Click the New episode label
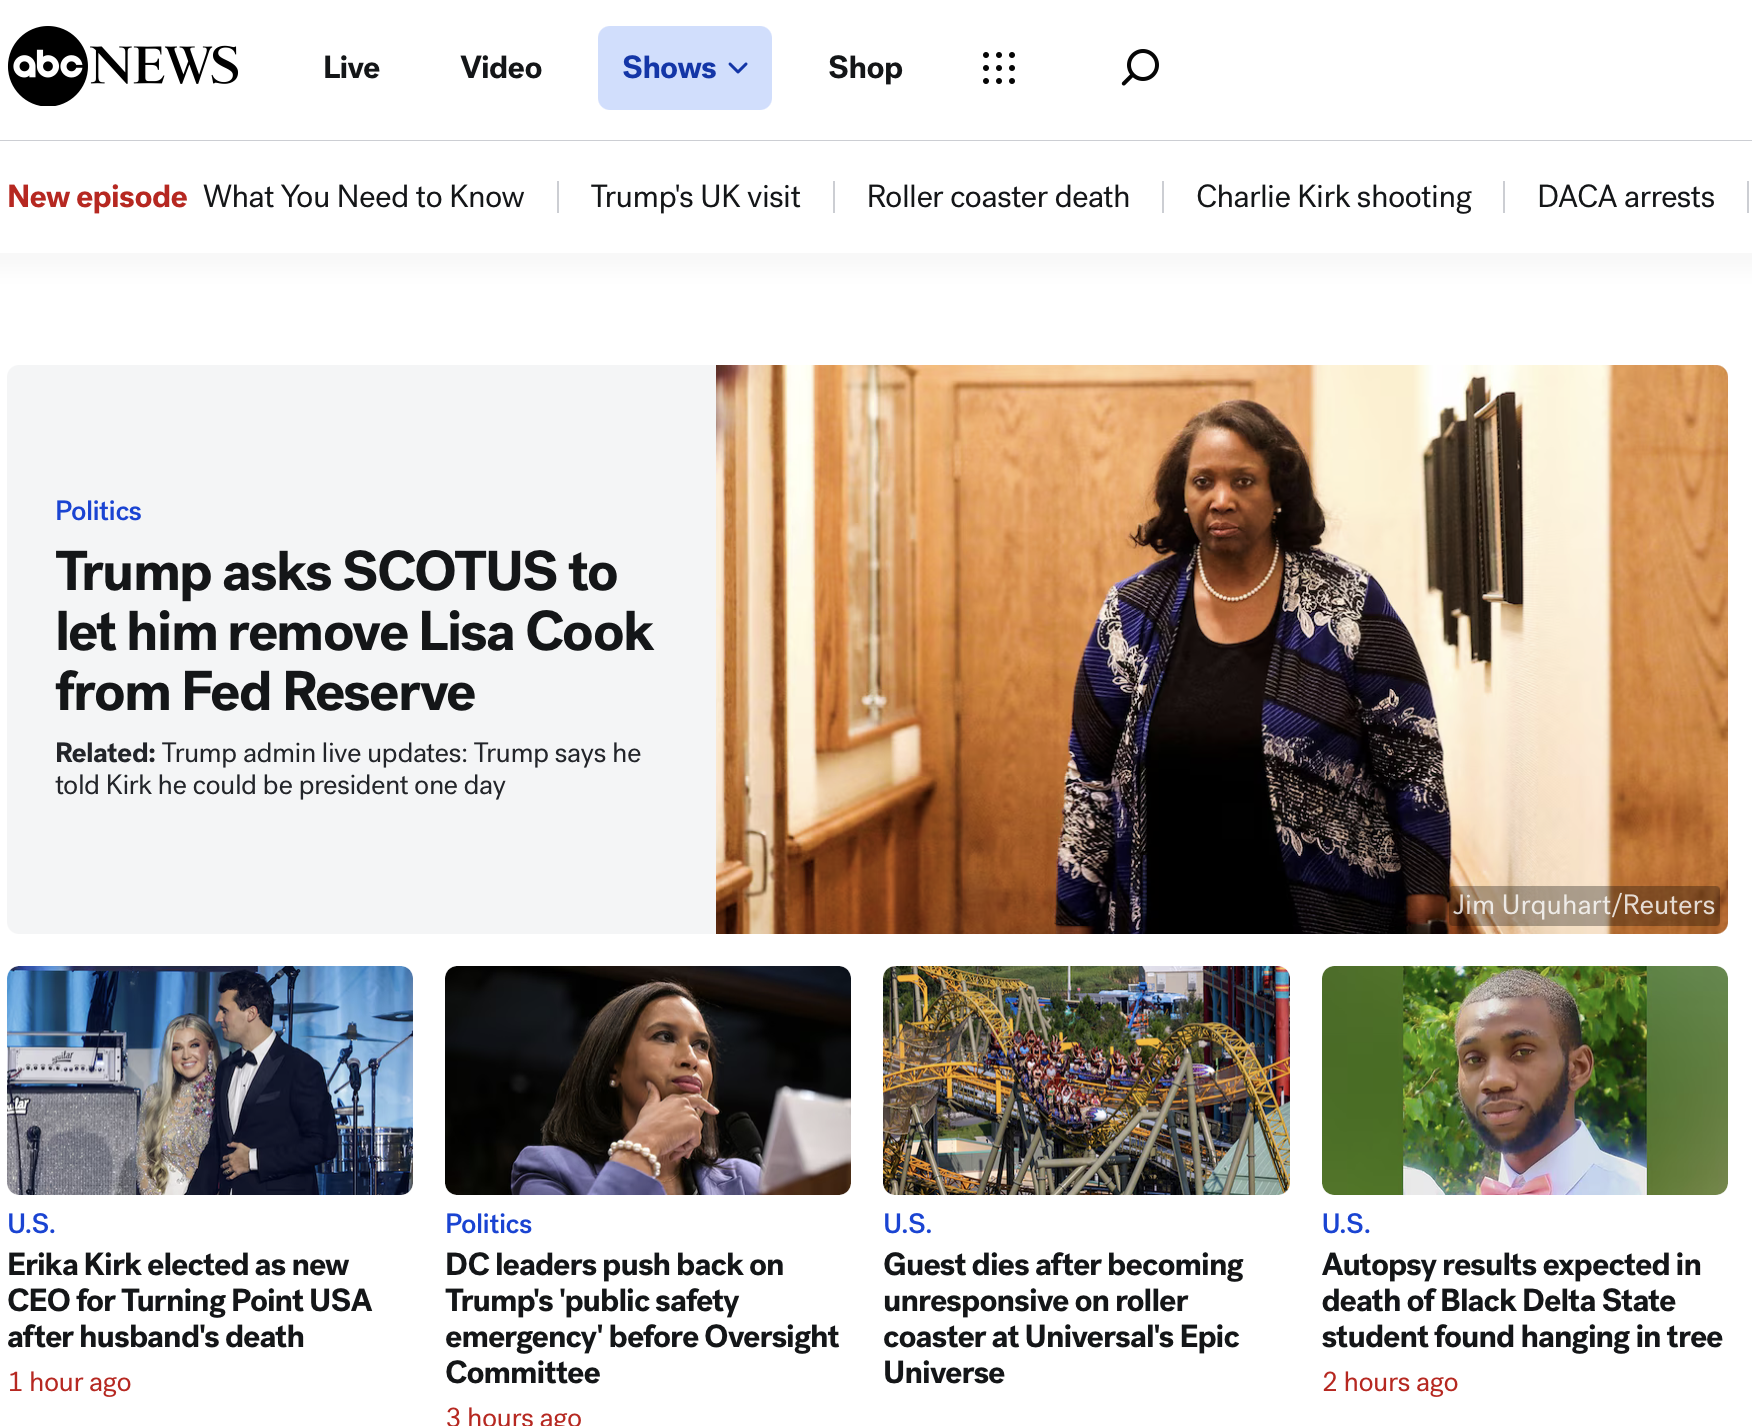Image resolution: width=1752 pixels, height=1426 pixels. pos(97,196)
